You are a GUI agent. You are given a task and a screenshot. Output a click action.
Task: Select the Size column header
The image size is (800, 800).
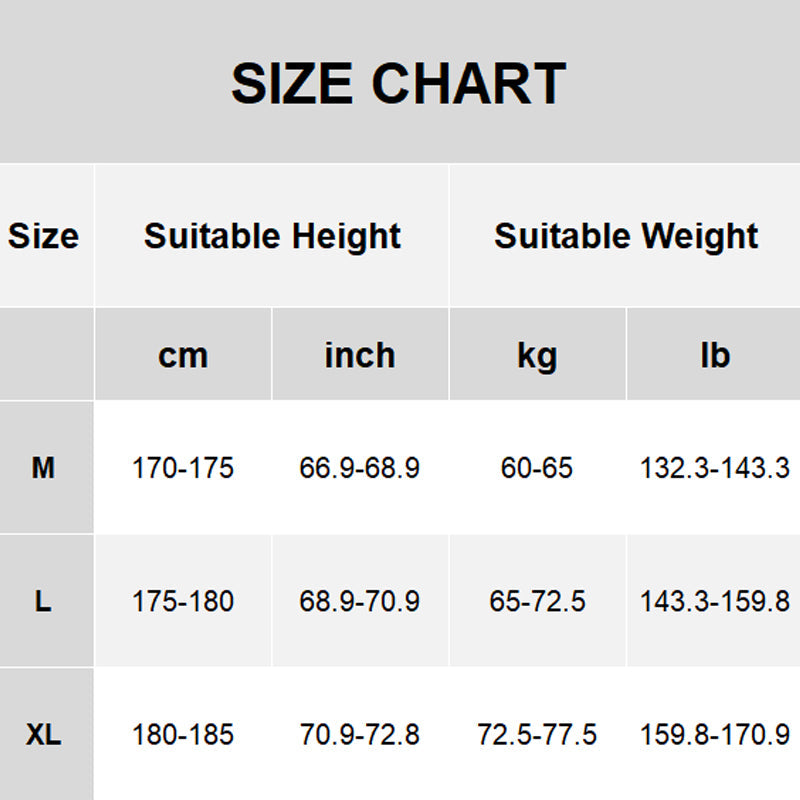43,237
